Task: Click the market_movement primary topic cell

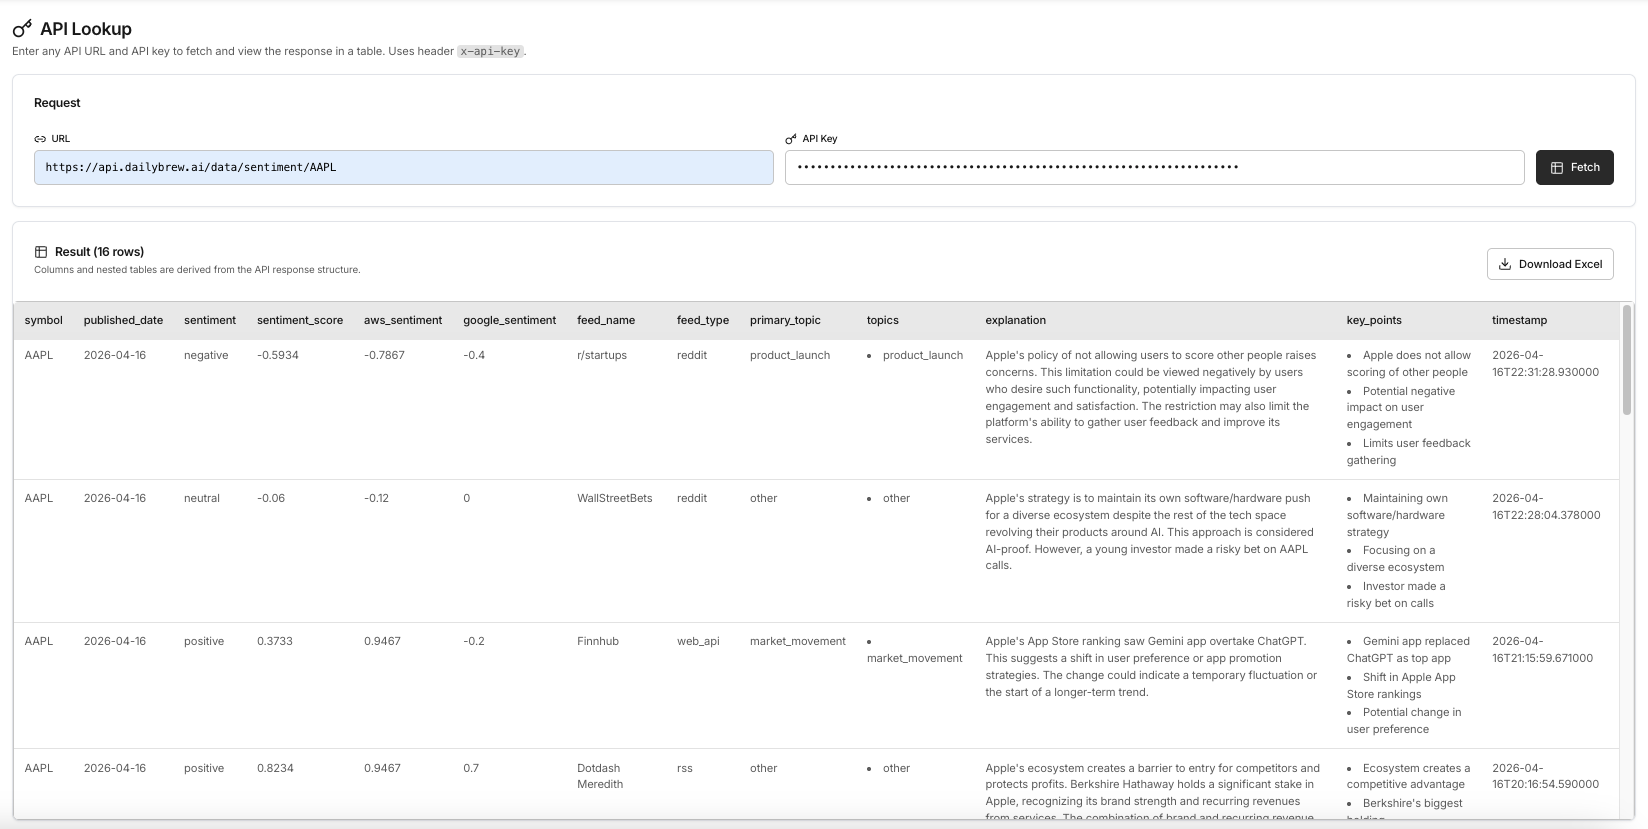Action: point(798,641)
